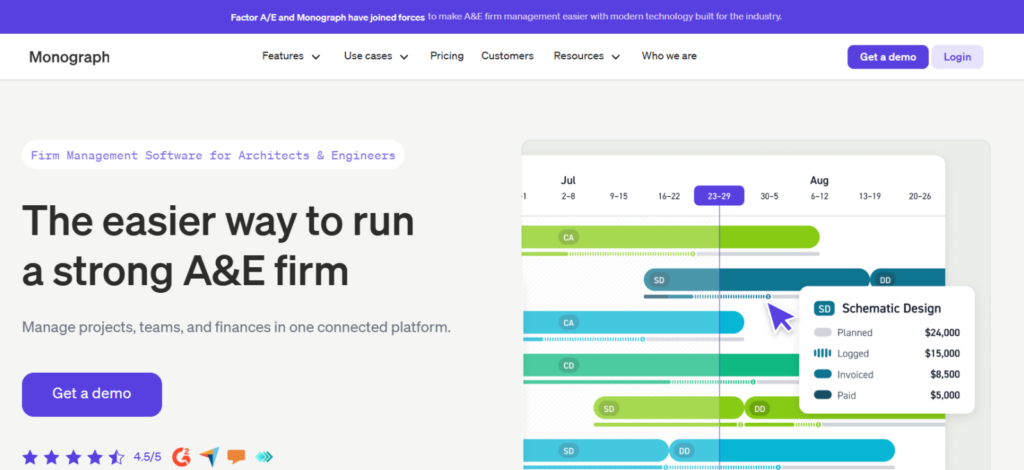Select the 20–26 week column
Screen dimensions: 1024x470
click(920, 196)
